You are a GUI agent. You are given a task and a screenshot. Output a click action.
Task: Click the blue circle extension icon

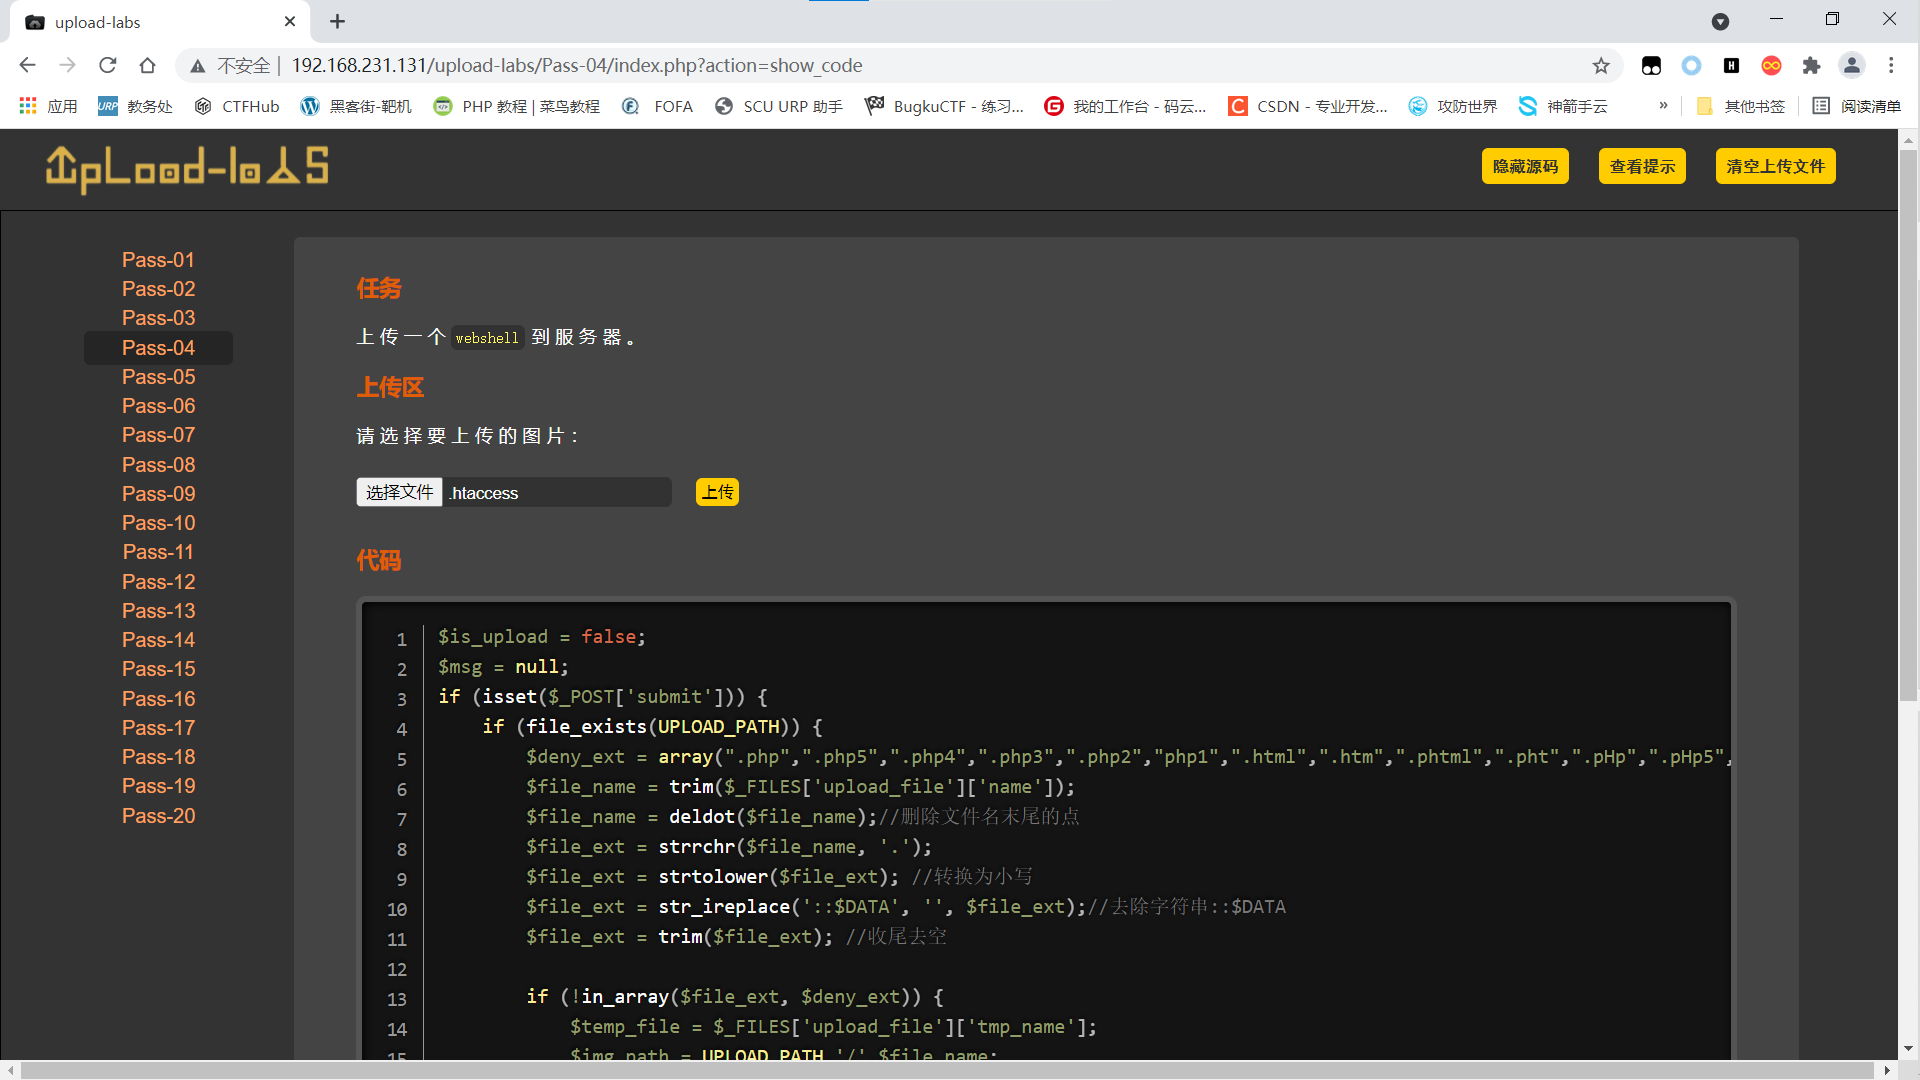1691,65
